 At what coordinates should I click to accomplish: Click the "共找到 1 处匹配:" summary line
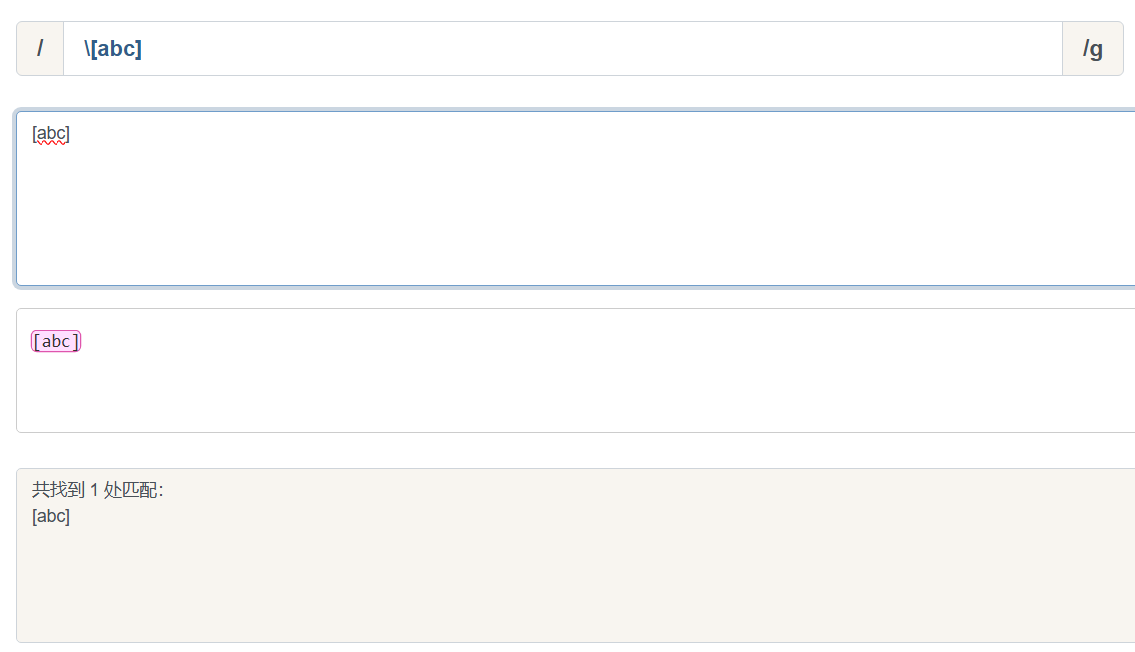coord(97,490)
